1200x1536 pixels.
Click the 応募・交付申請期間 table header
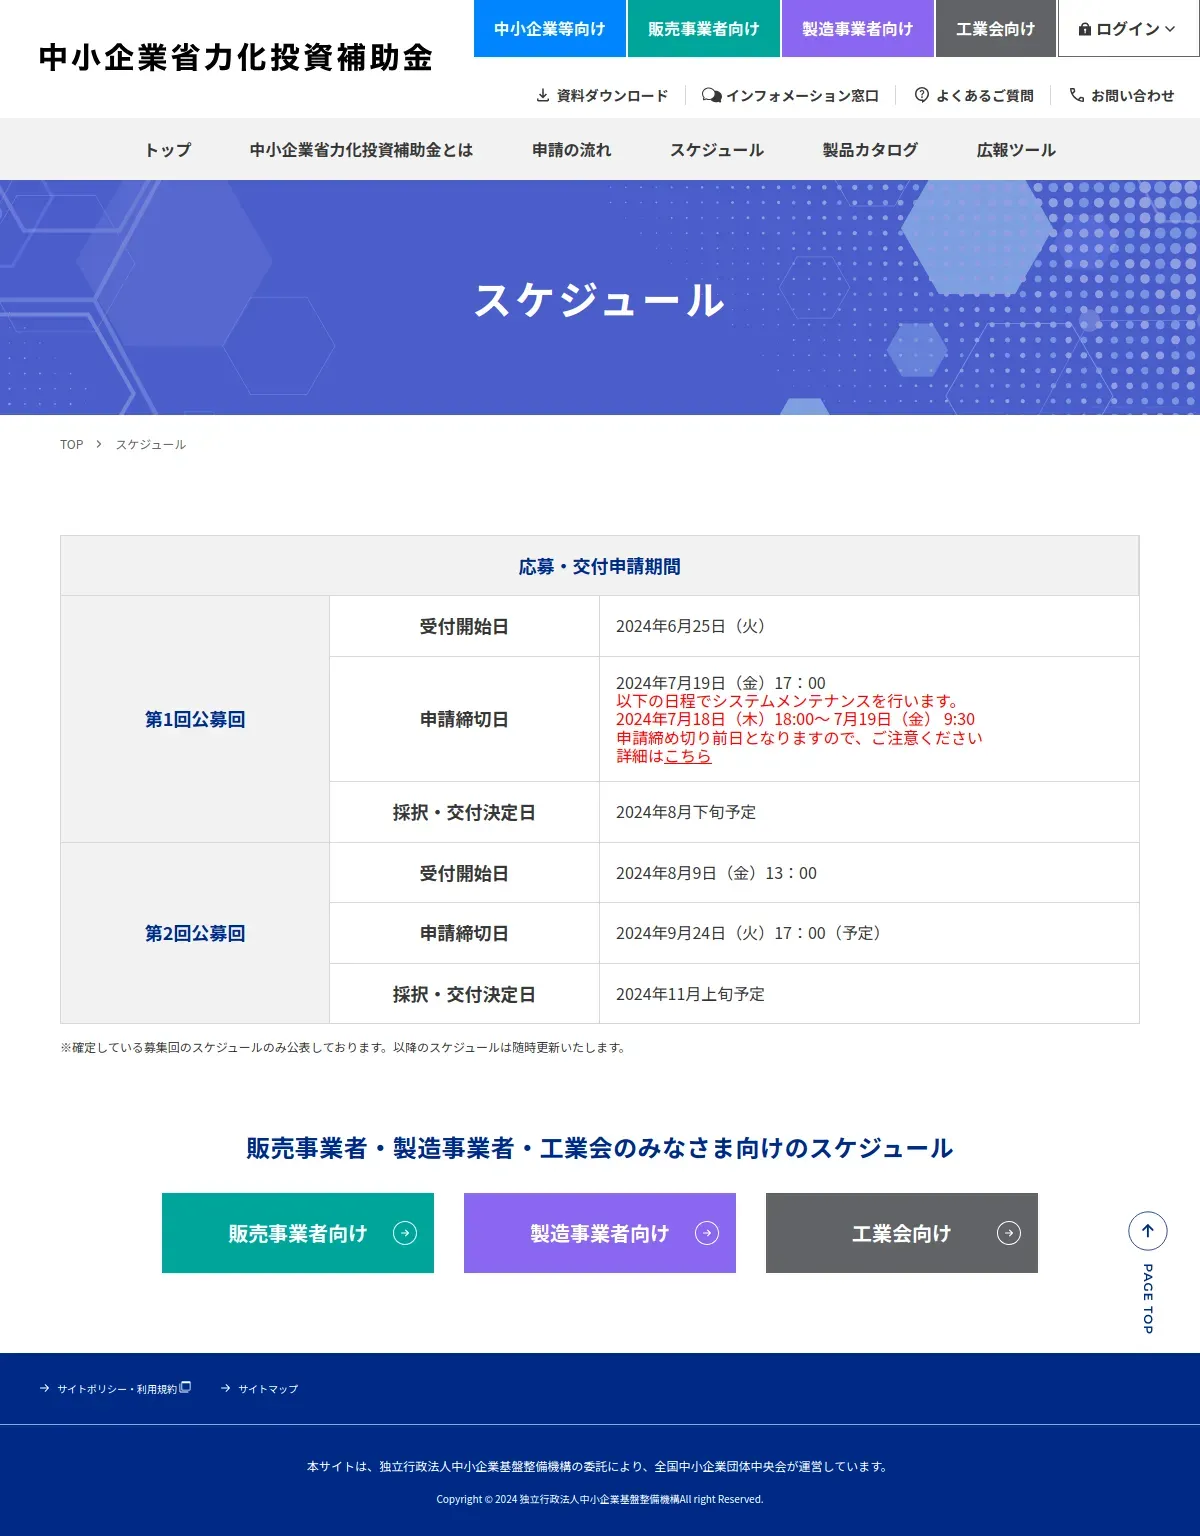[600, 566]
